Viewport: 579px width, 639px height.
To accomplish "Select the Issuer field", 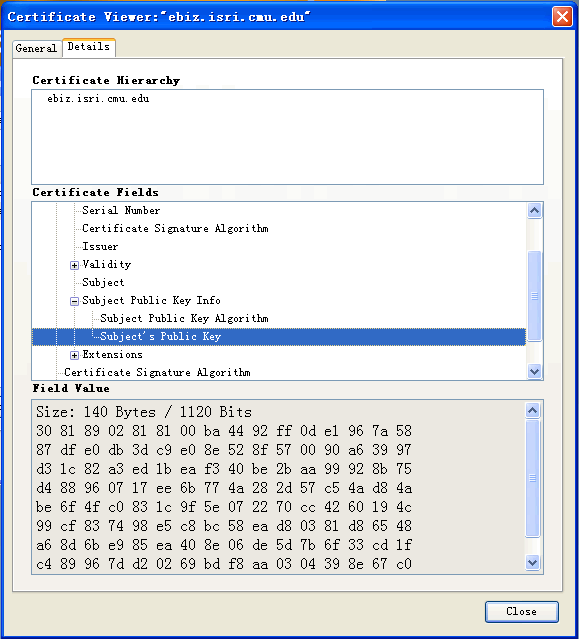I will click(x=100, y=247).
